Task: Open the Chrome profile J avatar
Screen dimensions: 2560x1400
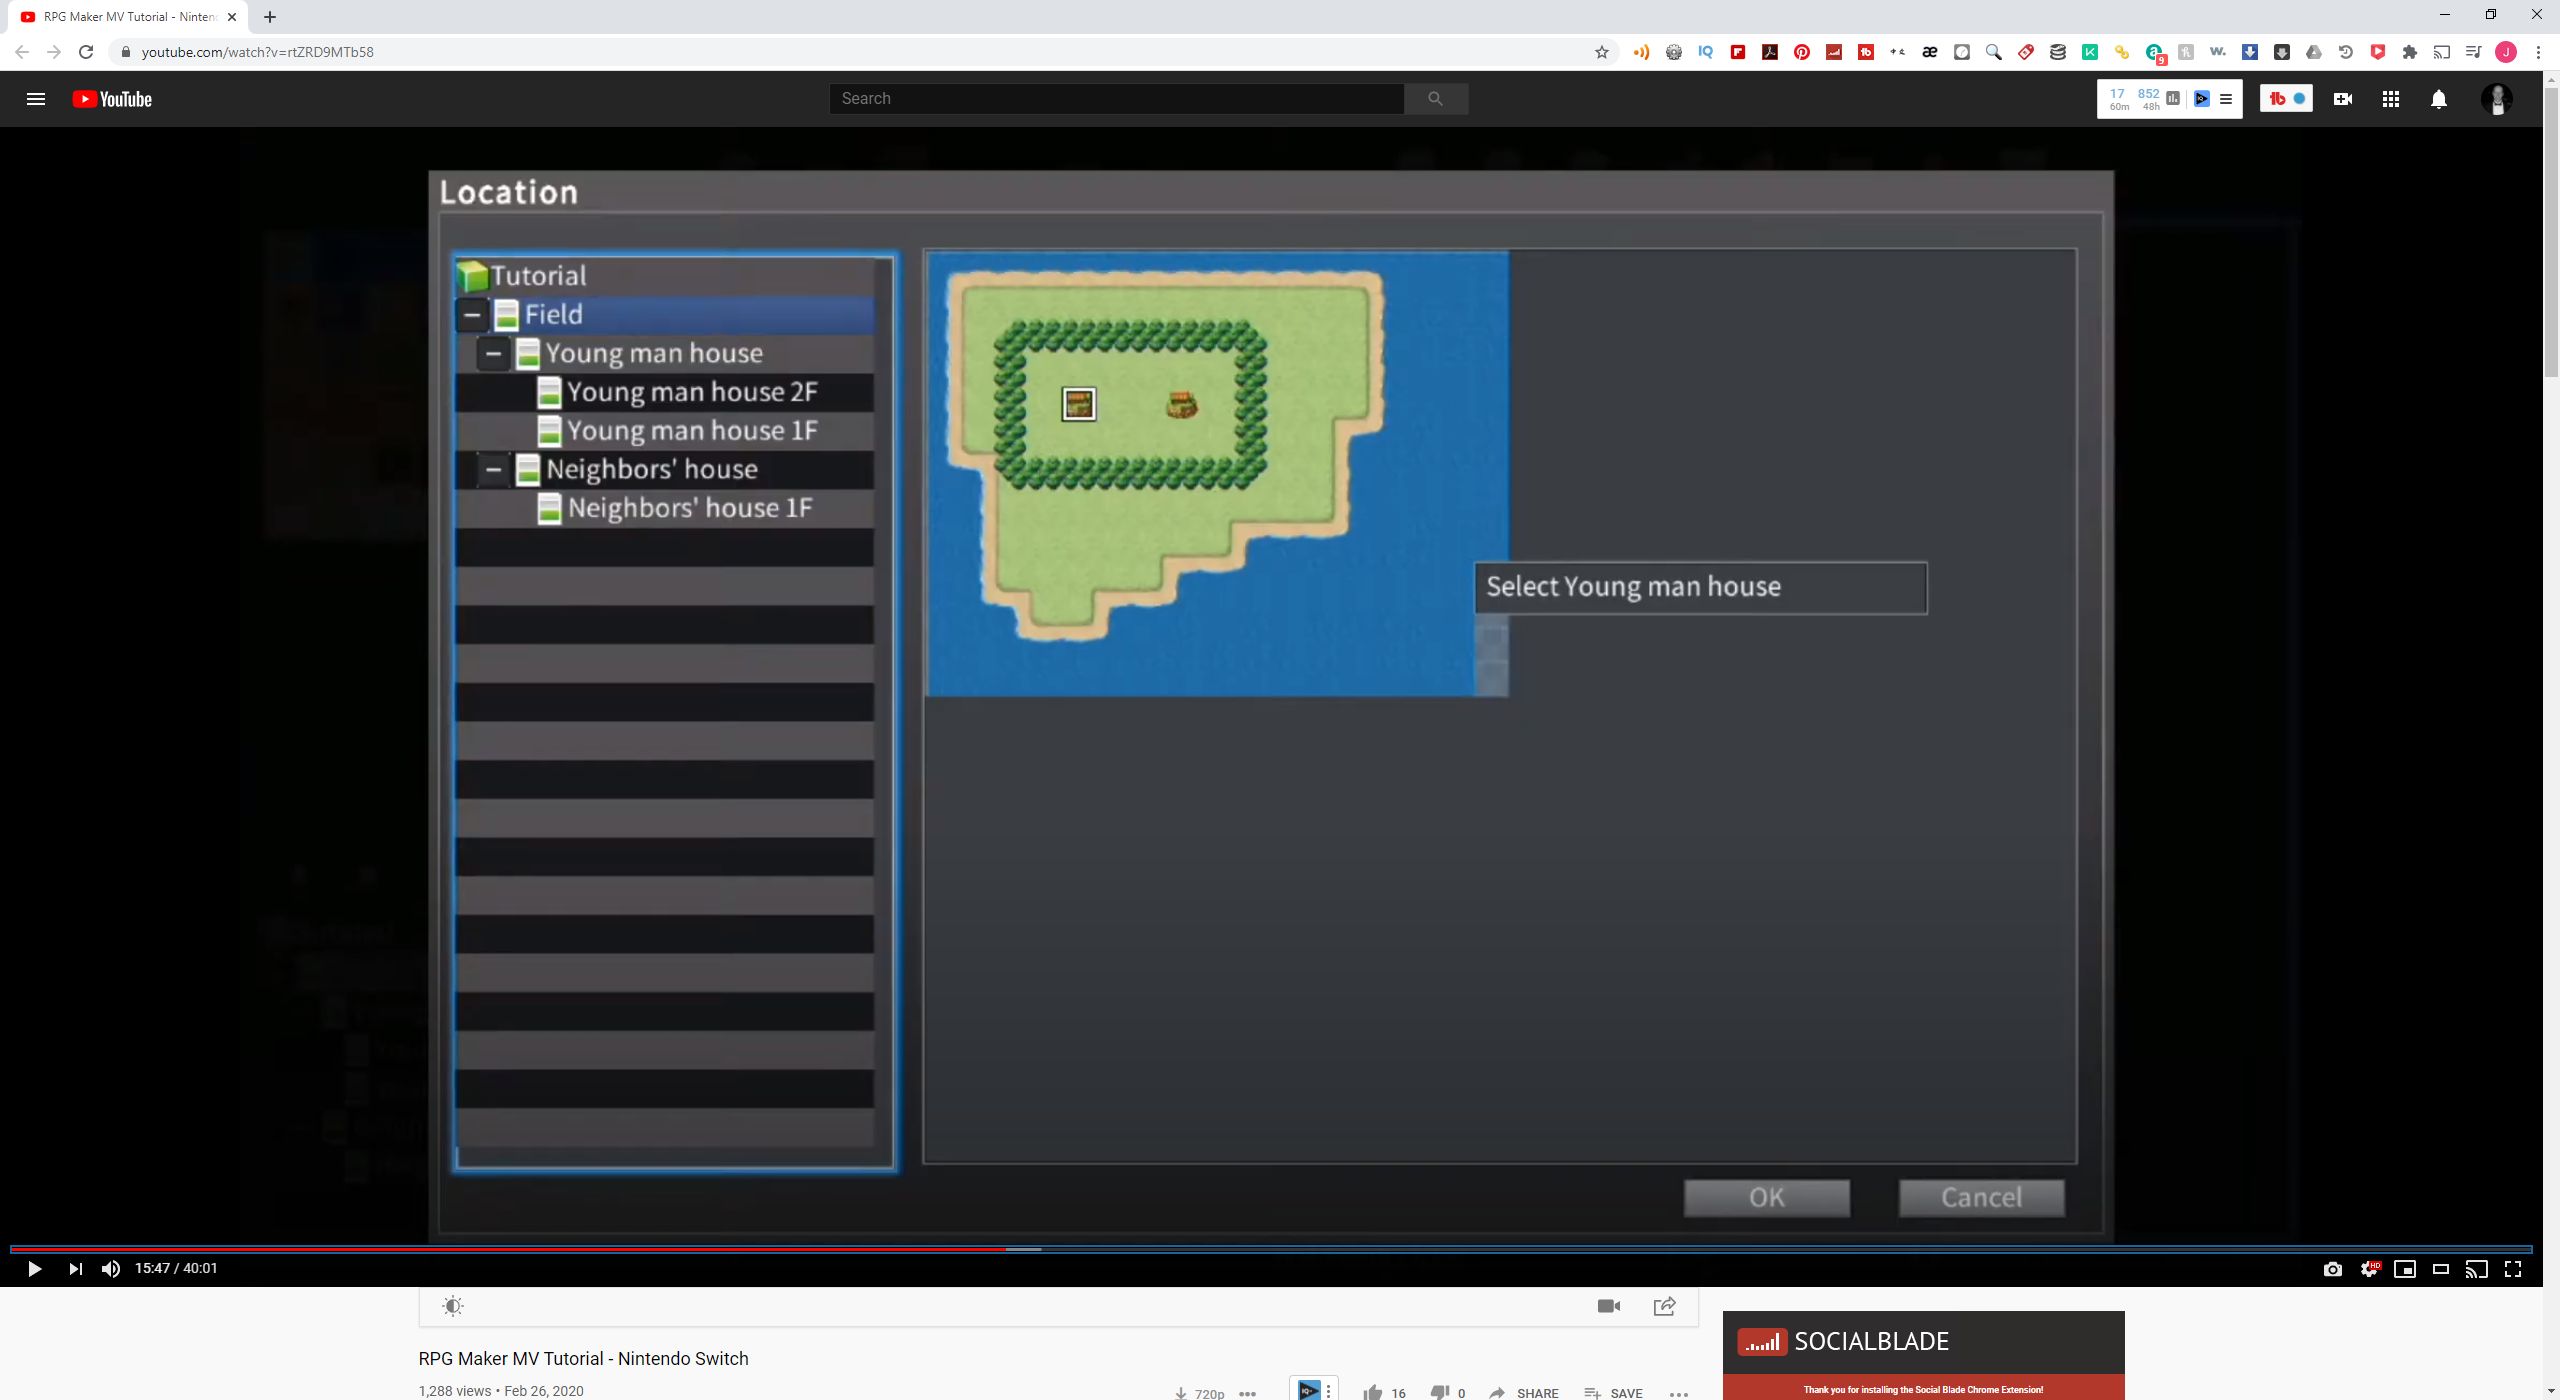Action: point(2506,52)
